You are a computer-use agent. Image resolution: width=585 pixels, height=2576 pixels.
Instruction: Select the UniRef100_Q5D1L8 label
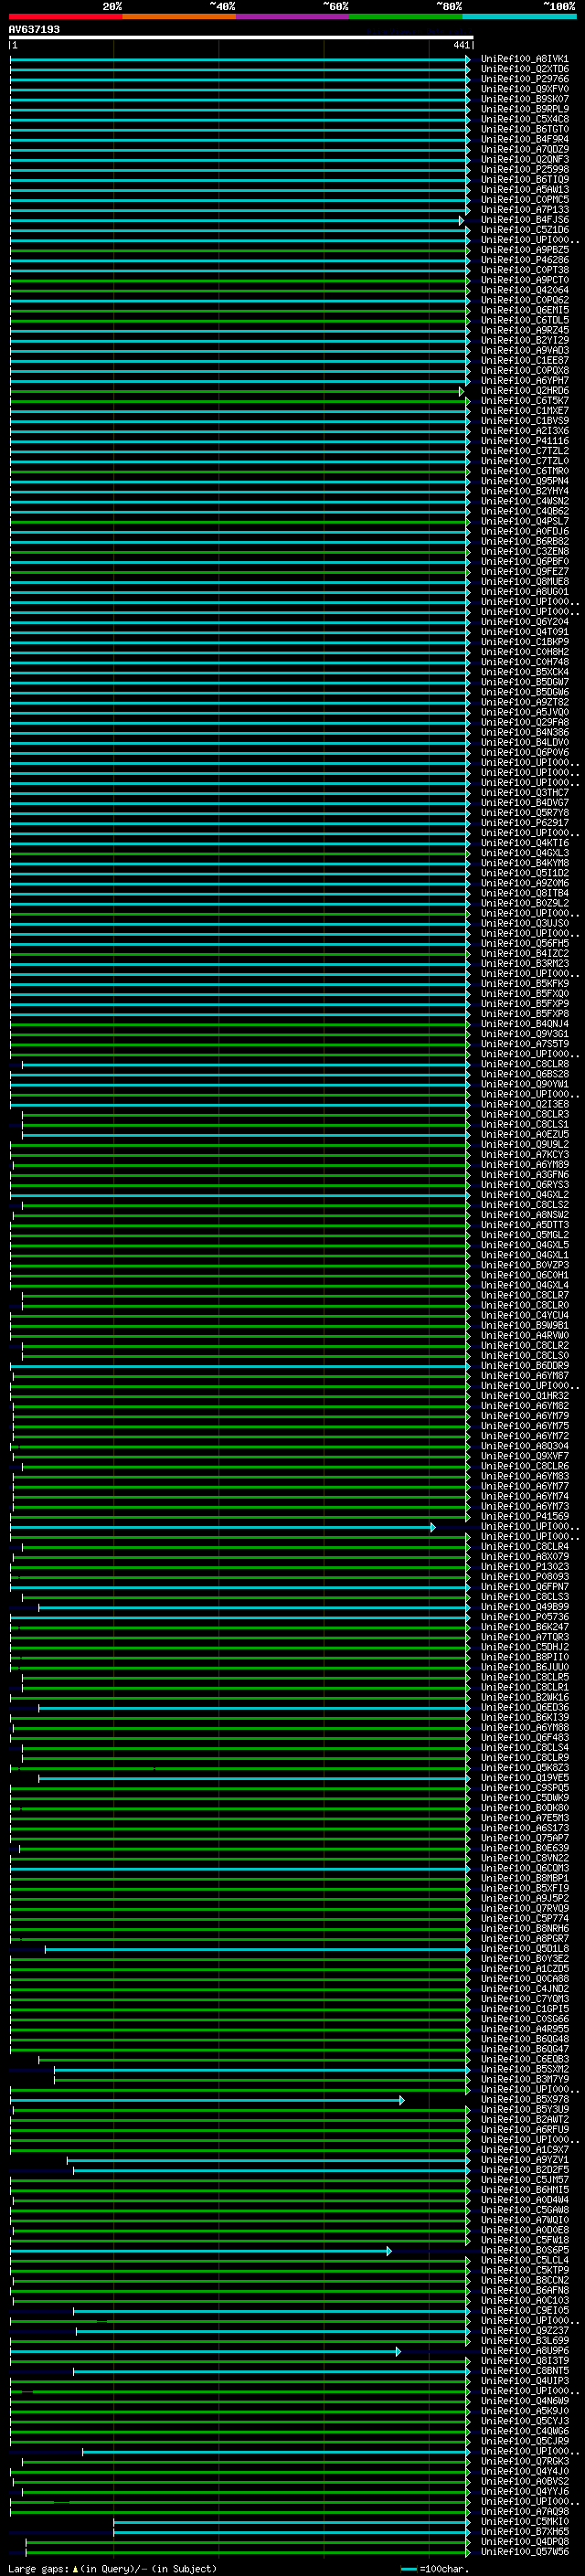click(x=525, y=1949)
